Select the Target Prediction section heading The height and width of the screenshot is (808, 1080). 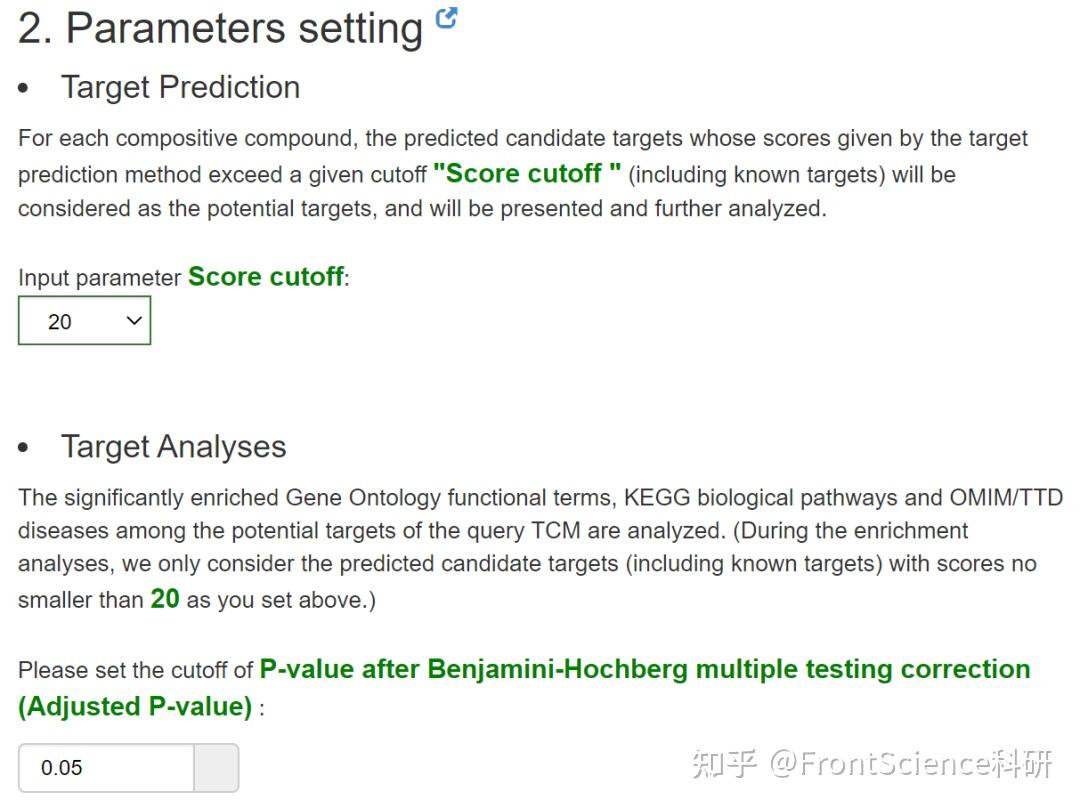pos(180,87)
